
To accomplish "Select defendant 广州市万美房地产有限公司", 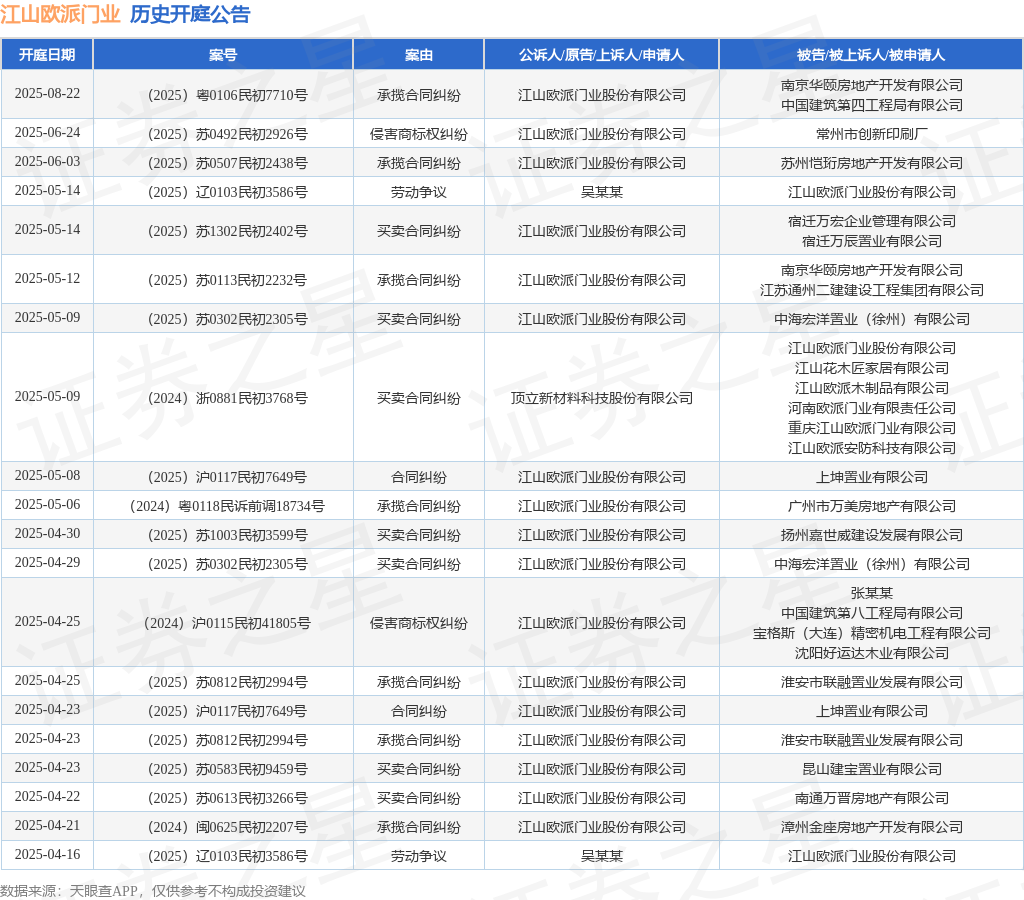I will click(x=872, y=506).
